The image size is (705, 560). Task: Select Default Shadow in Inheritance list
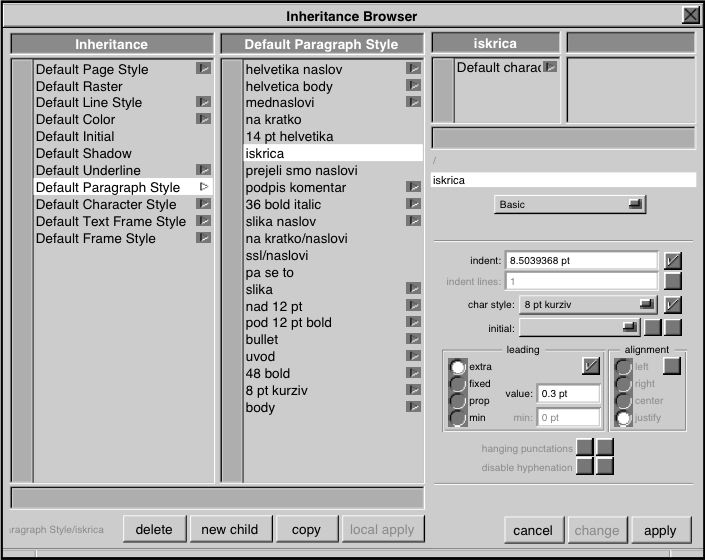click(123, 153)
